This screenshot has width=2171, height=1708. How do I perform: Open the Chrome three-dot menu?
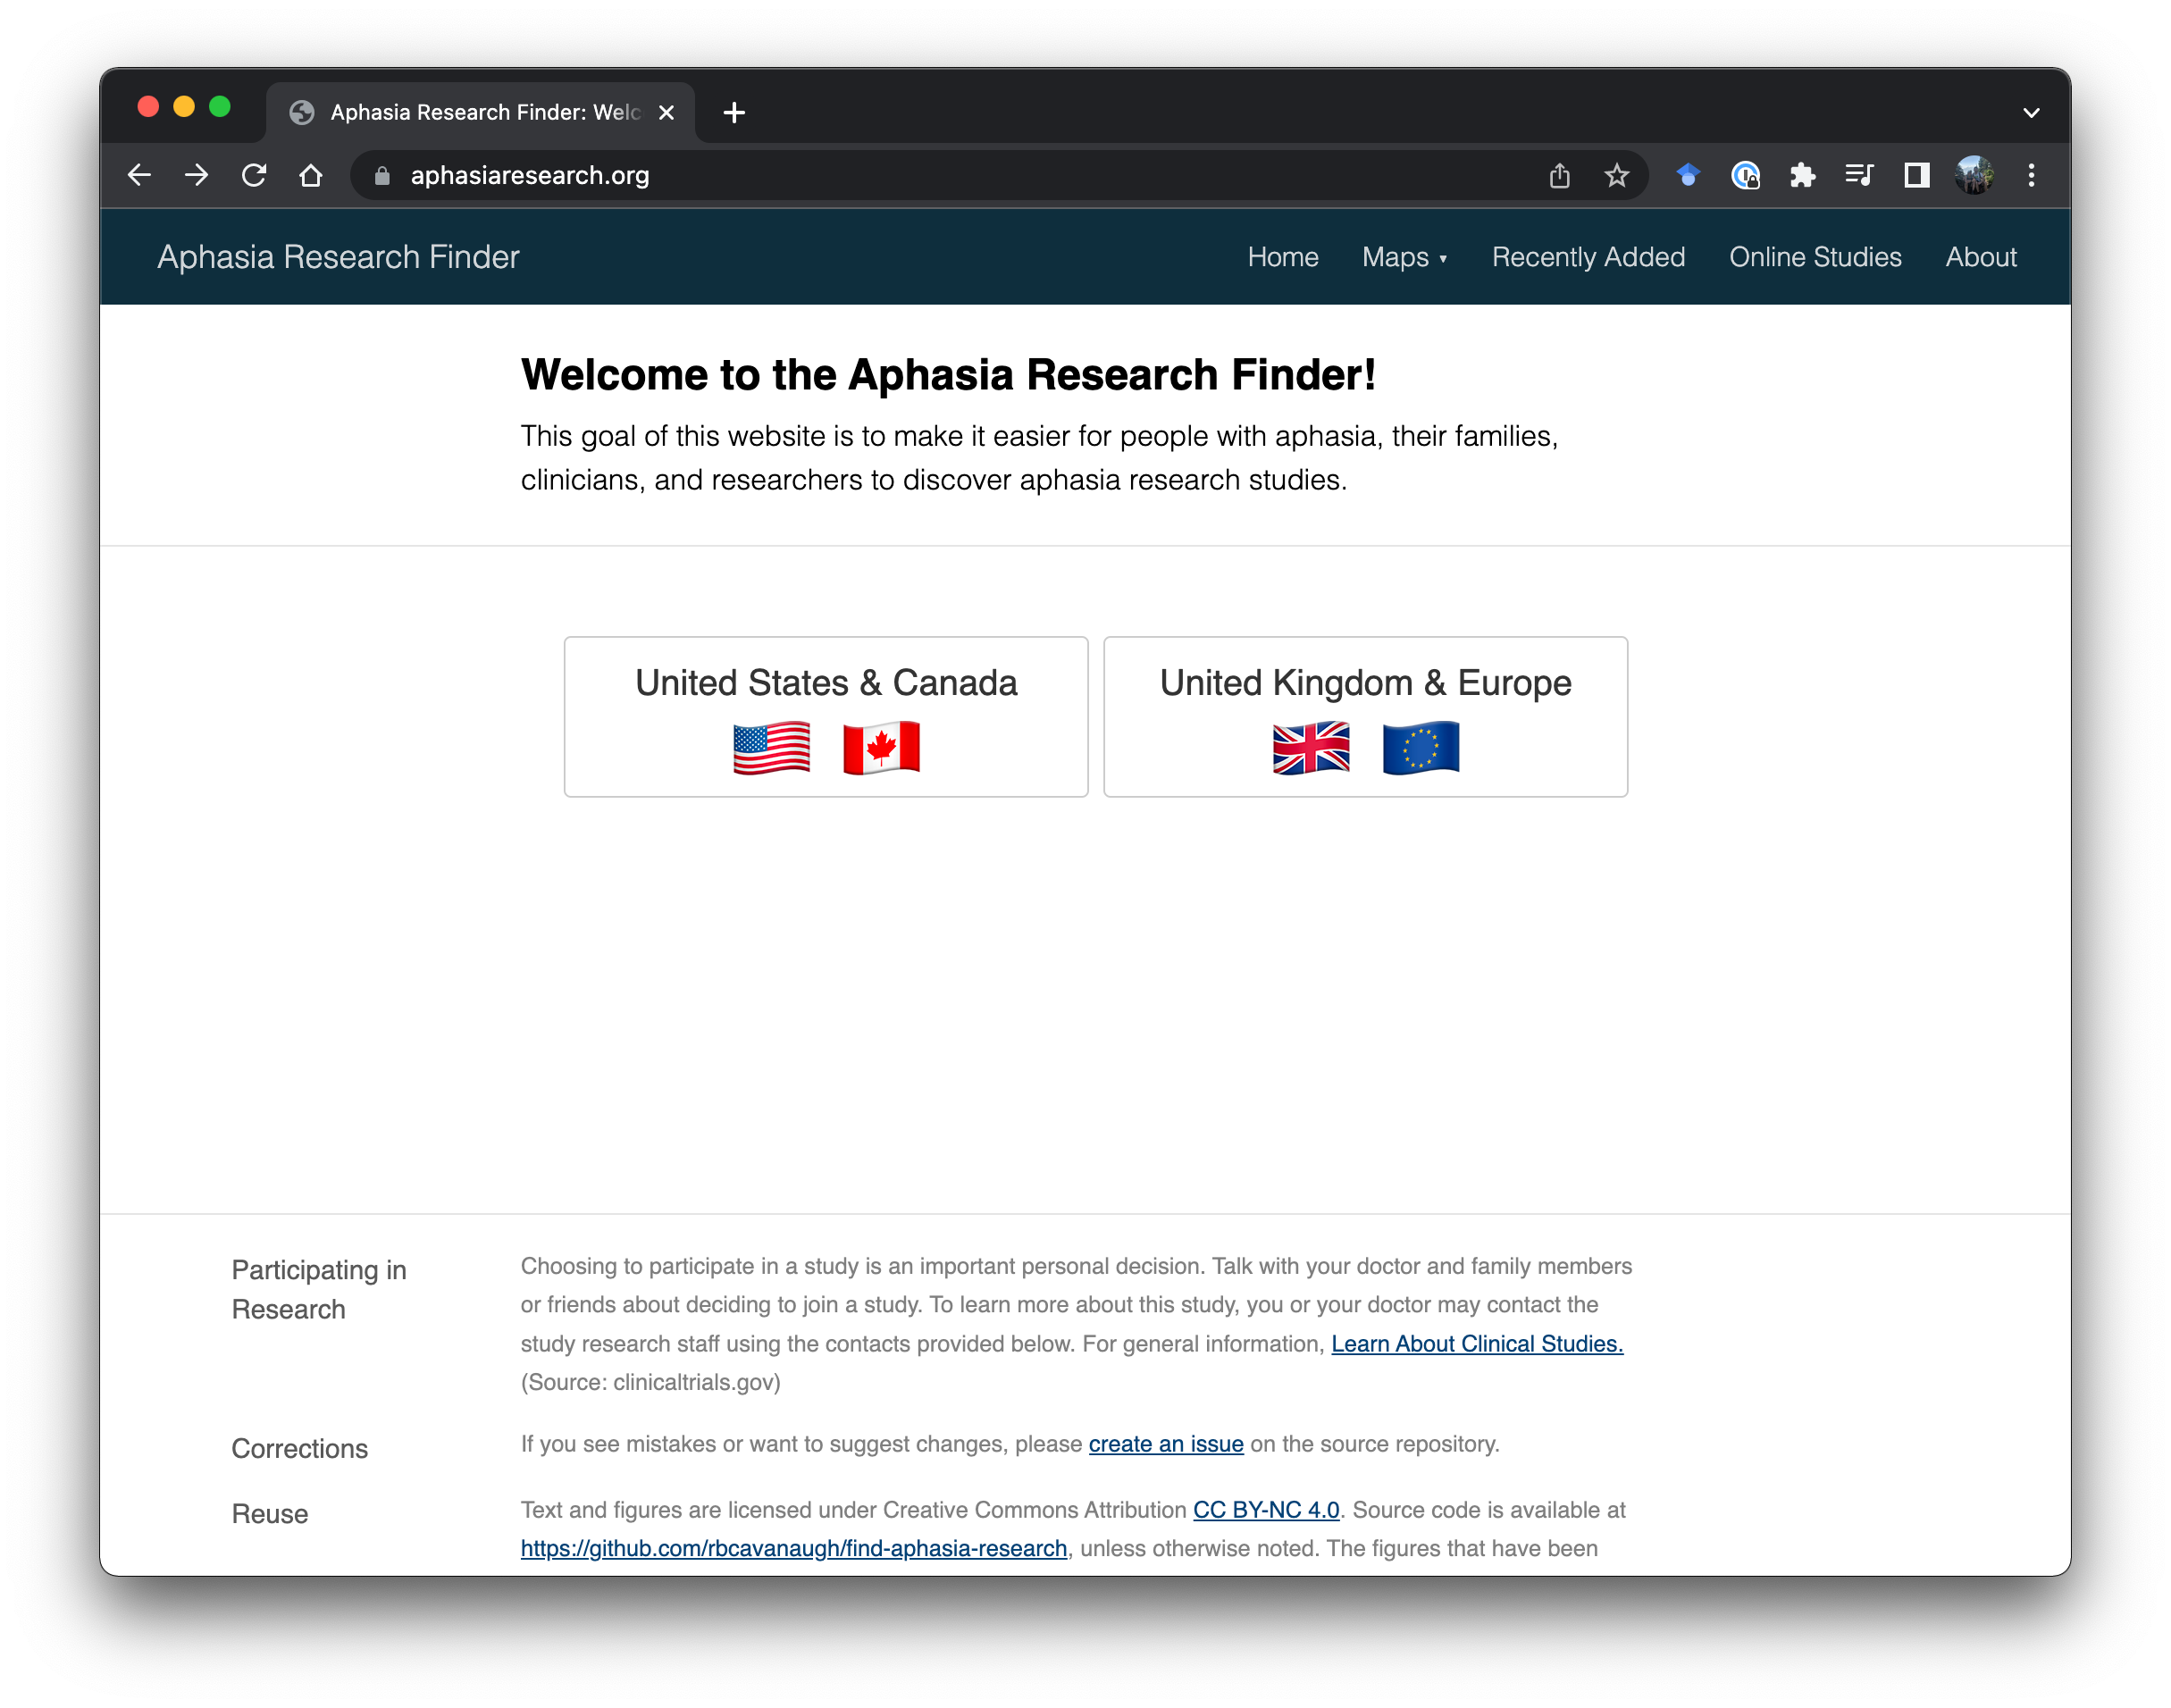2031,175
